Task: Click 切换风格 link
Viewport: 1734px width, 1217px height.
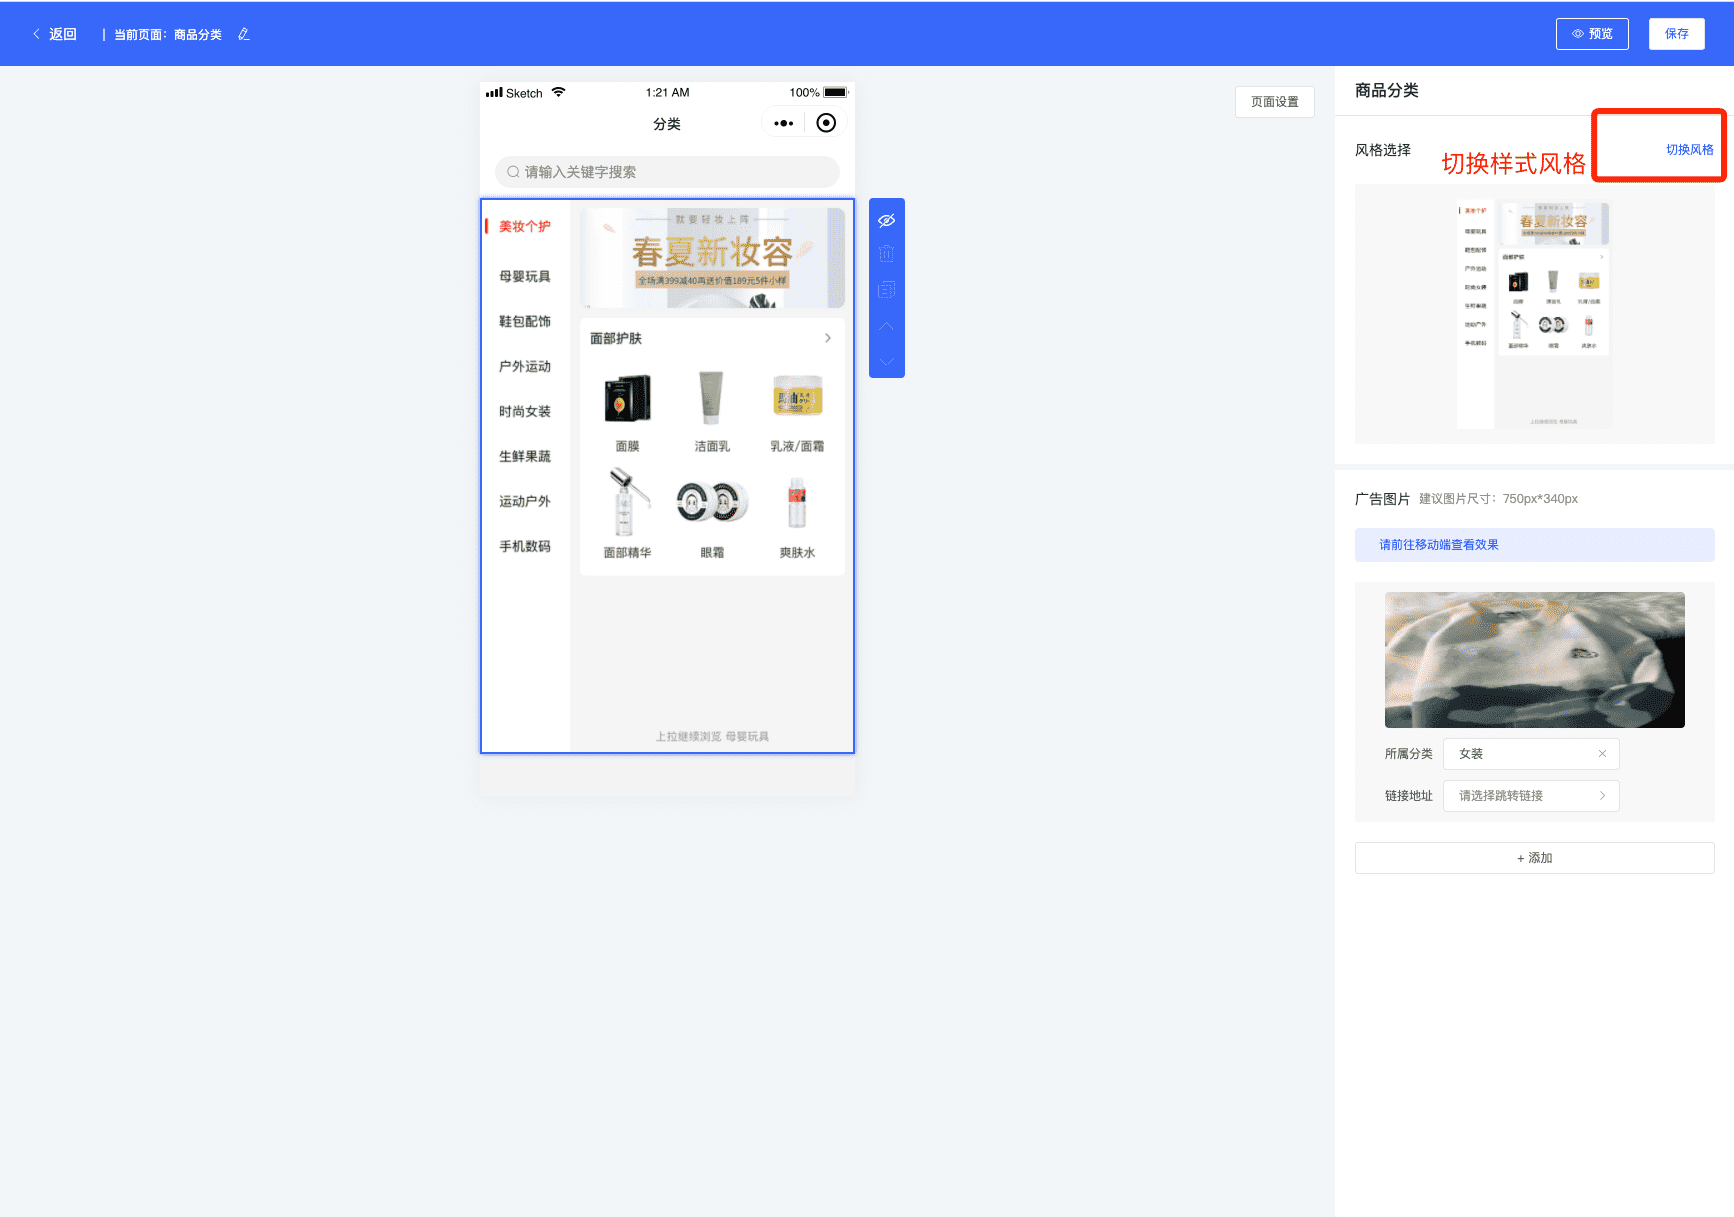Action: click(1689, 149)
